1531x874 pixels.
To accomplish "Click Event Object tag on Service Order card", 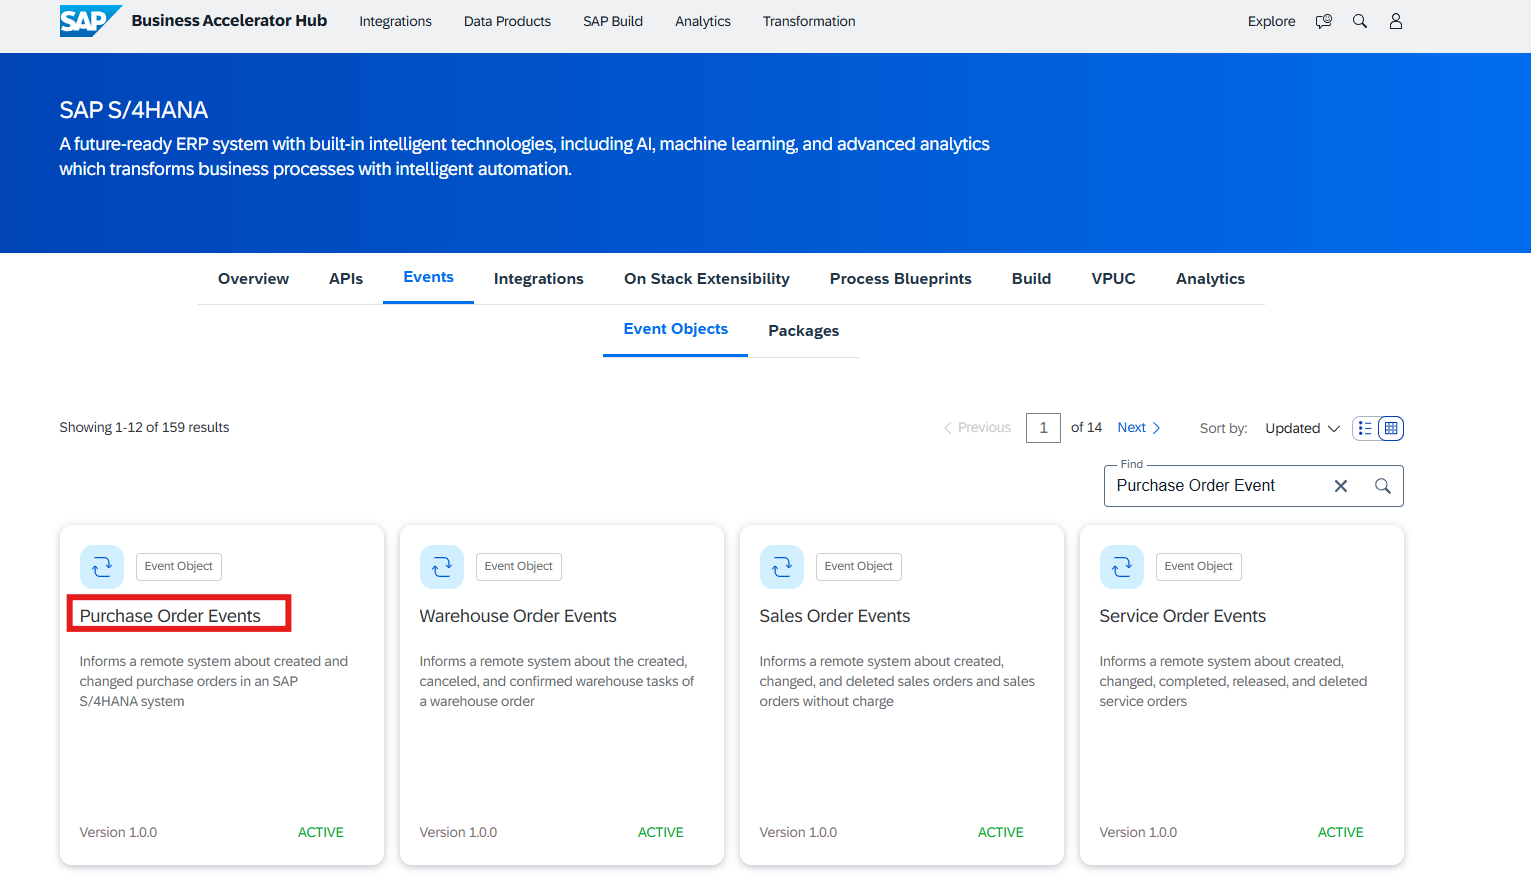I will [x=1199, y=567].
